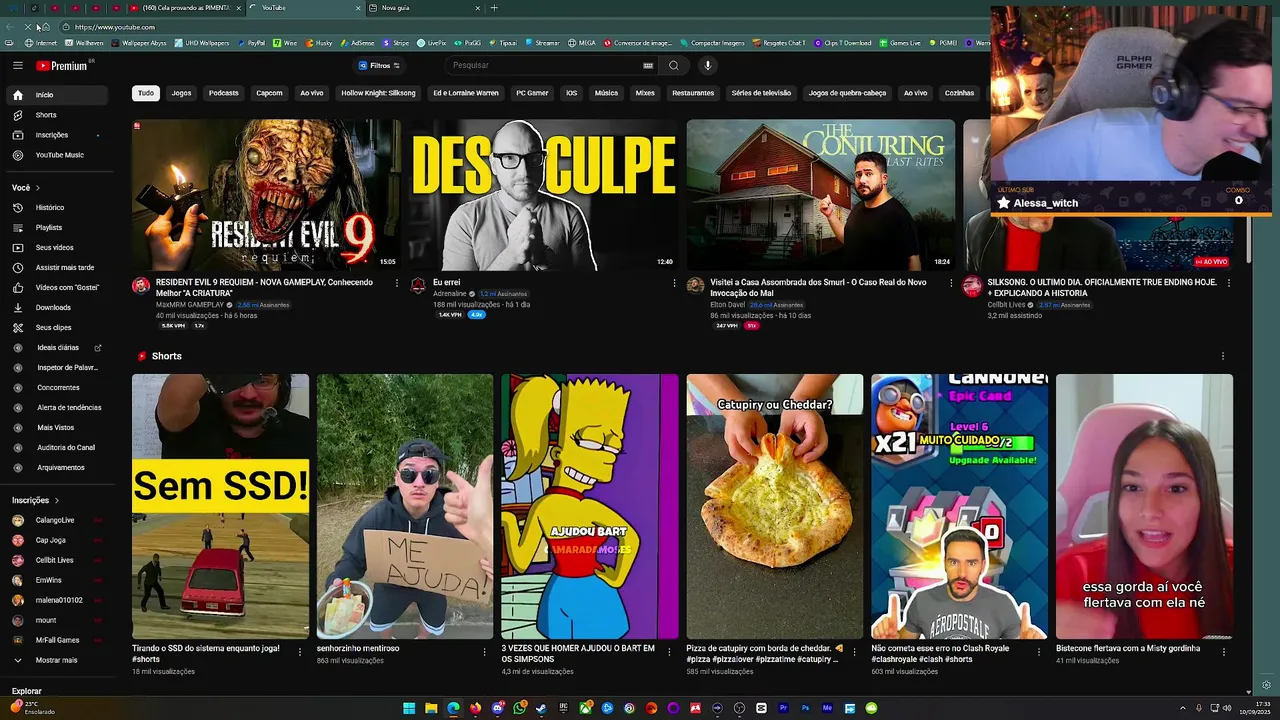Viewport: 1280px width, 720px height.
Task: Open Steam from the taskbar
Action: coord(541,708)
